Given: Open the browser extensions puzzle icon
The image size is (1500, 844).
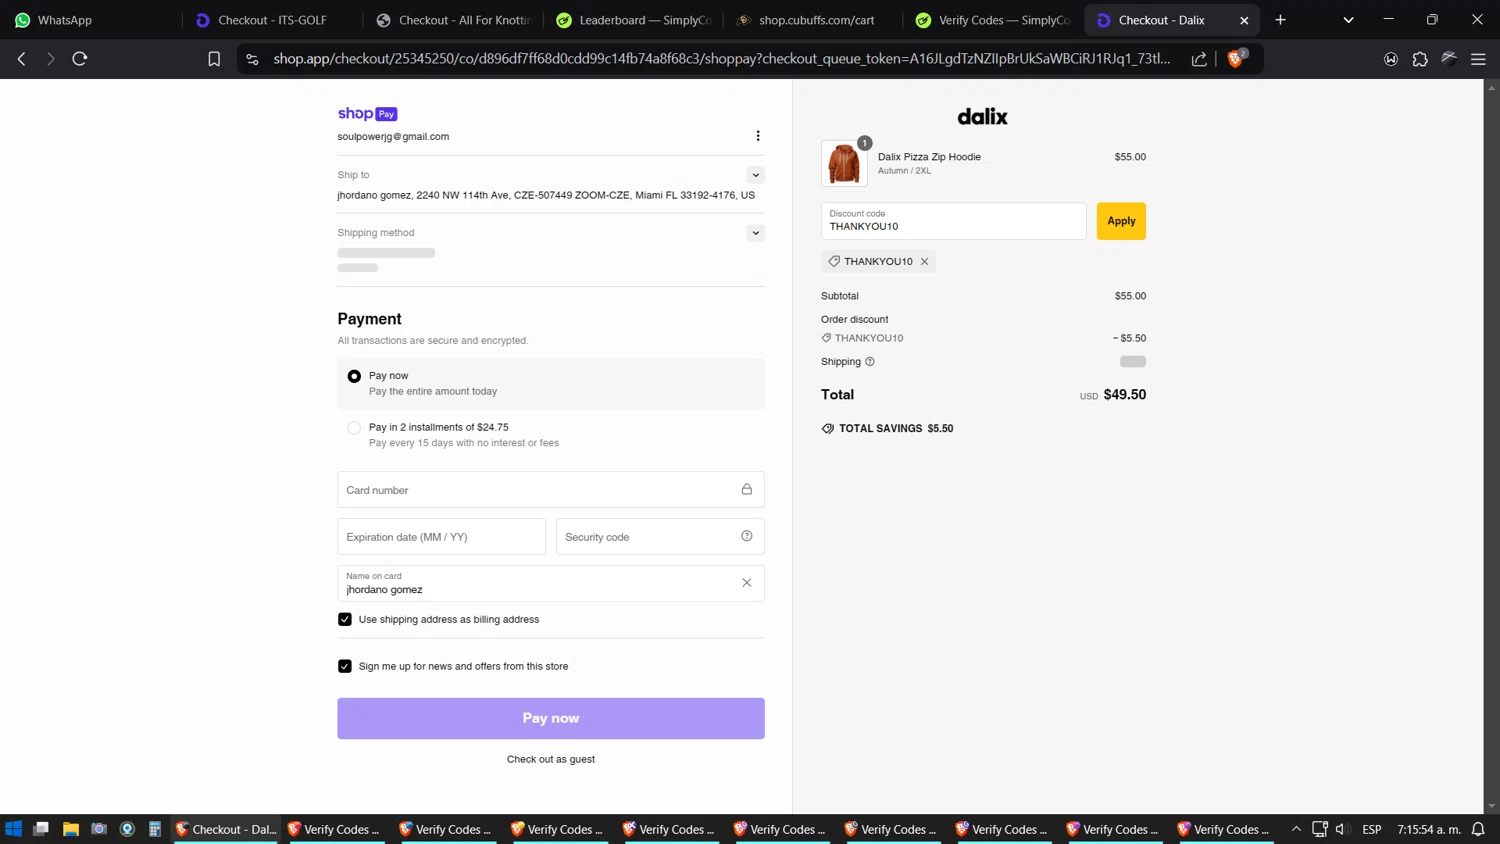Looking at the screenshot, I should 1420,59.
